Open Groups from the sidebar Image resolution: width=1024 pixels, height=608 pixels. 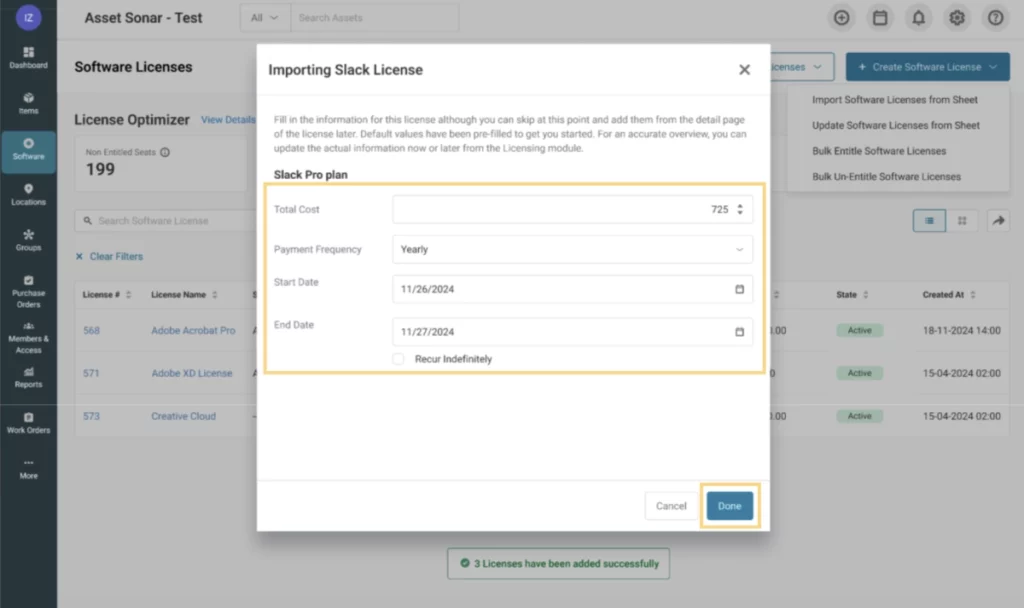coord(28,240)
